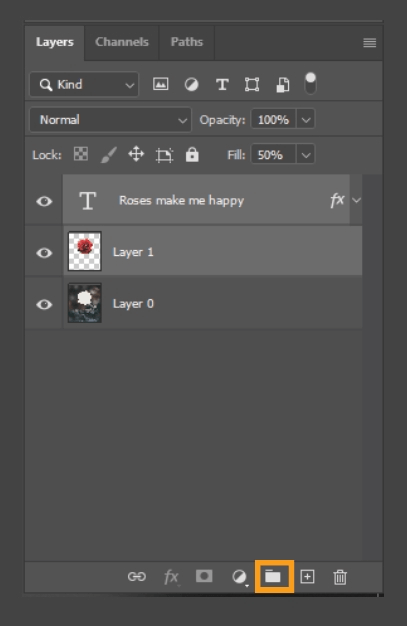Click the Opacity label
Screen dimensions: 407x626
(222, 120)
